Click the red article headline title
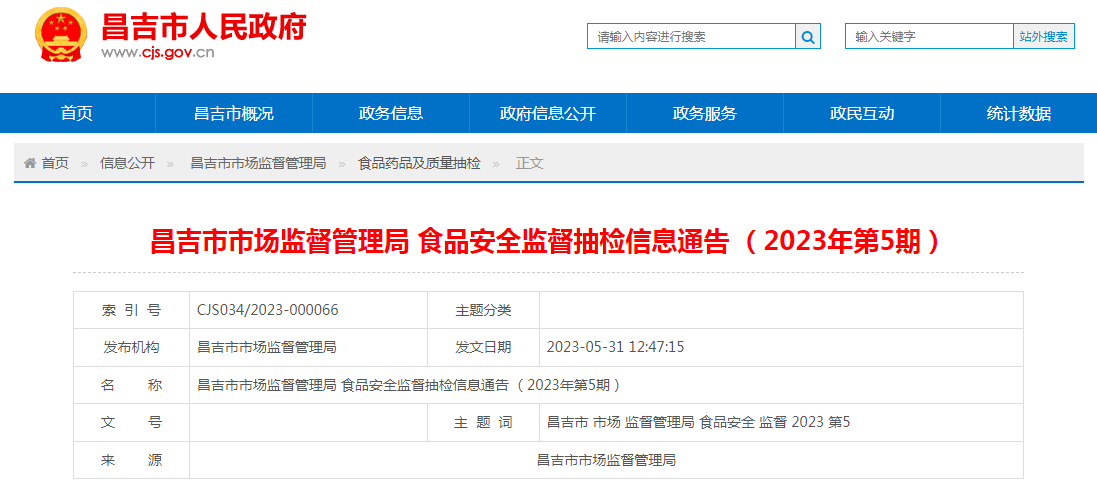The width and height of the screenshot is (1097, 498). [548, 241]
